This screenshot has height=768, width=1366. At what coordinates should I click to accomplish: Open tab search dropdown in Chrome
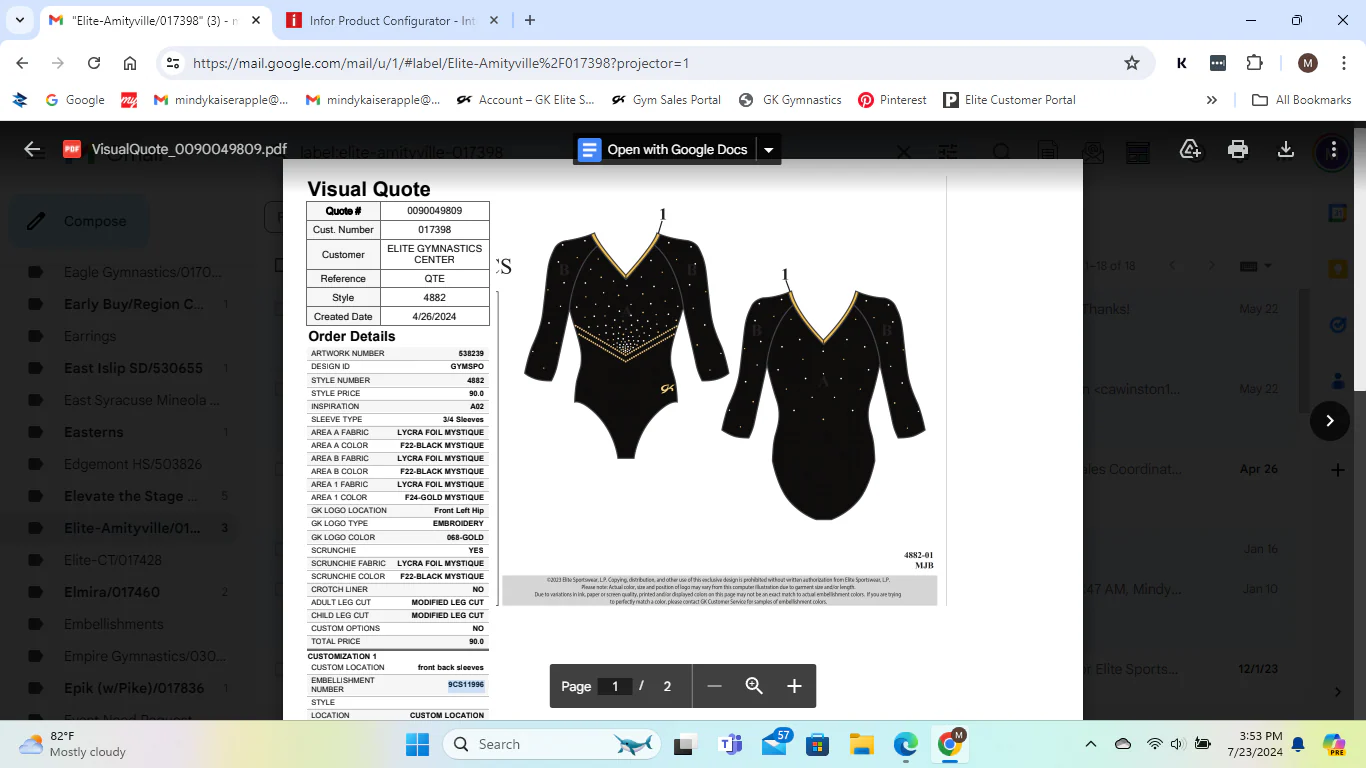click(x=20, y=20)
